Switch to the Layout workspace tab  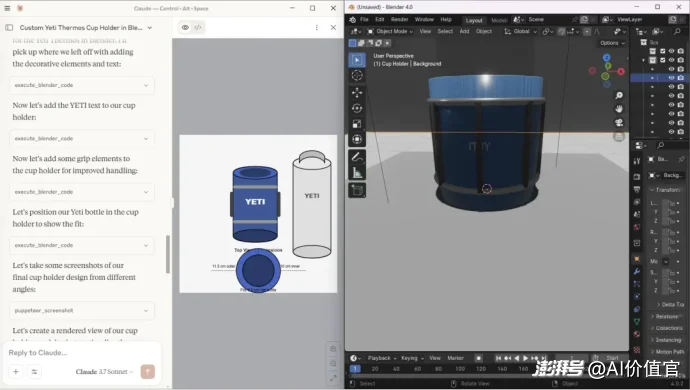pyautogui.click(x=474, y=20)
